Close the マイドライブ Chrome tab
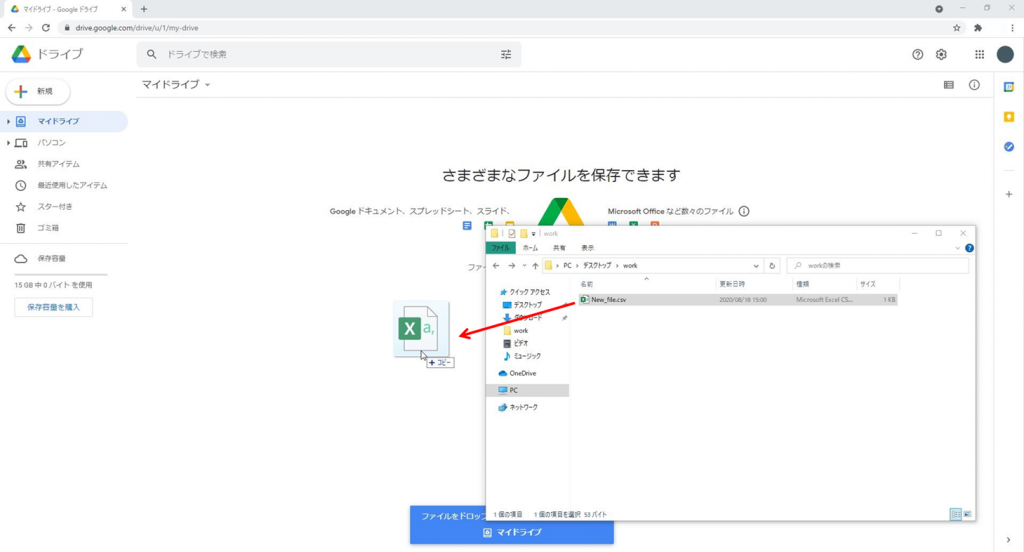Screen dimensions: 1024x552 pyautogui.click(x=123, y=9)
